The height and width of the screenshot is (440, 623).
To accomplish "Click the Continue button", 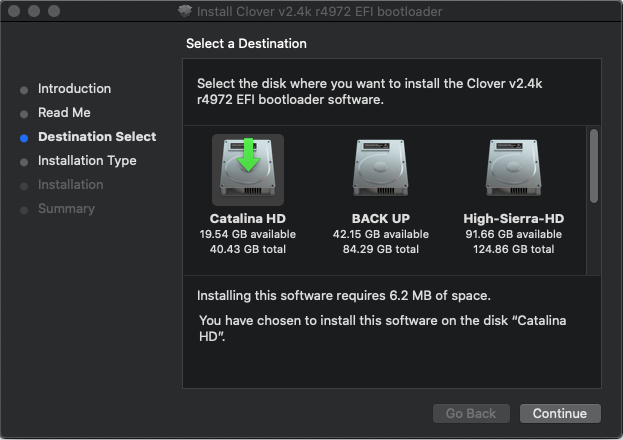I will [560, 413].
